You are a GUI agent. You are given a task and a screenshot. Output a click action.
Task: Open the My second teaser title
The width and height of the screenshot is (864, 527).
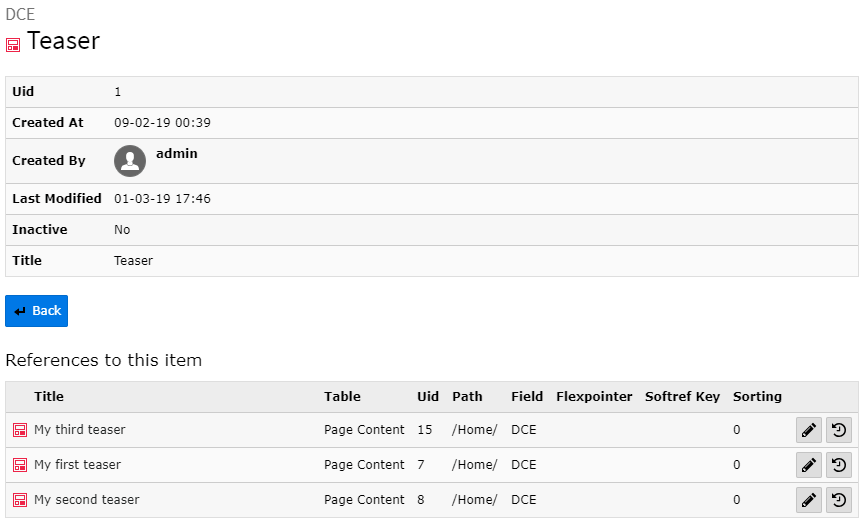pyautogui.click(x=87, y=500)
